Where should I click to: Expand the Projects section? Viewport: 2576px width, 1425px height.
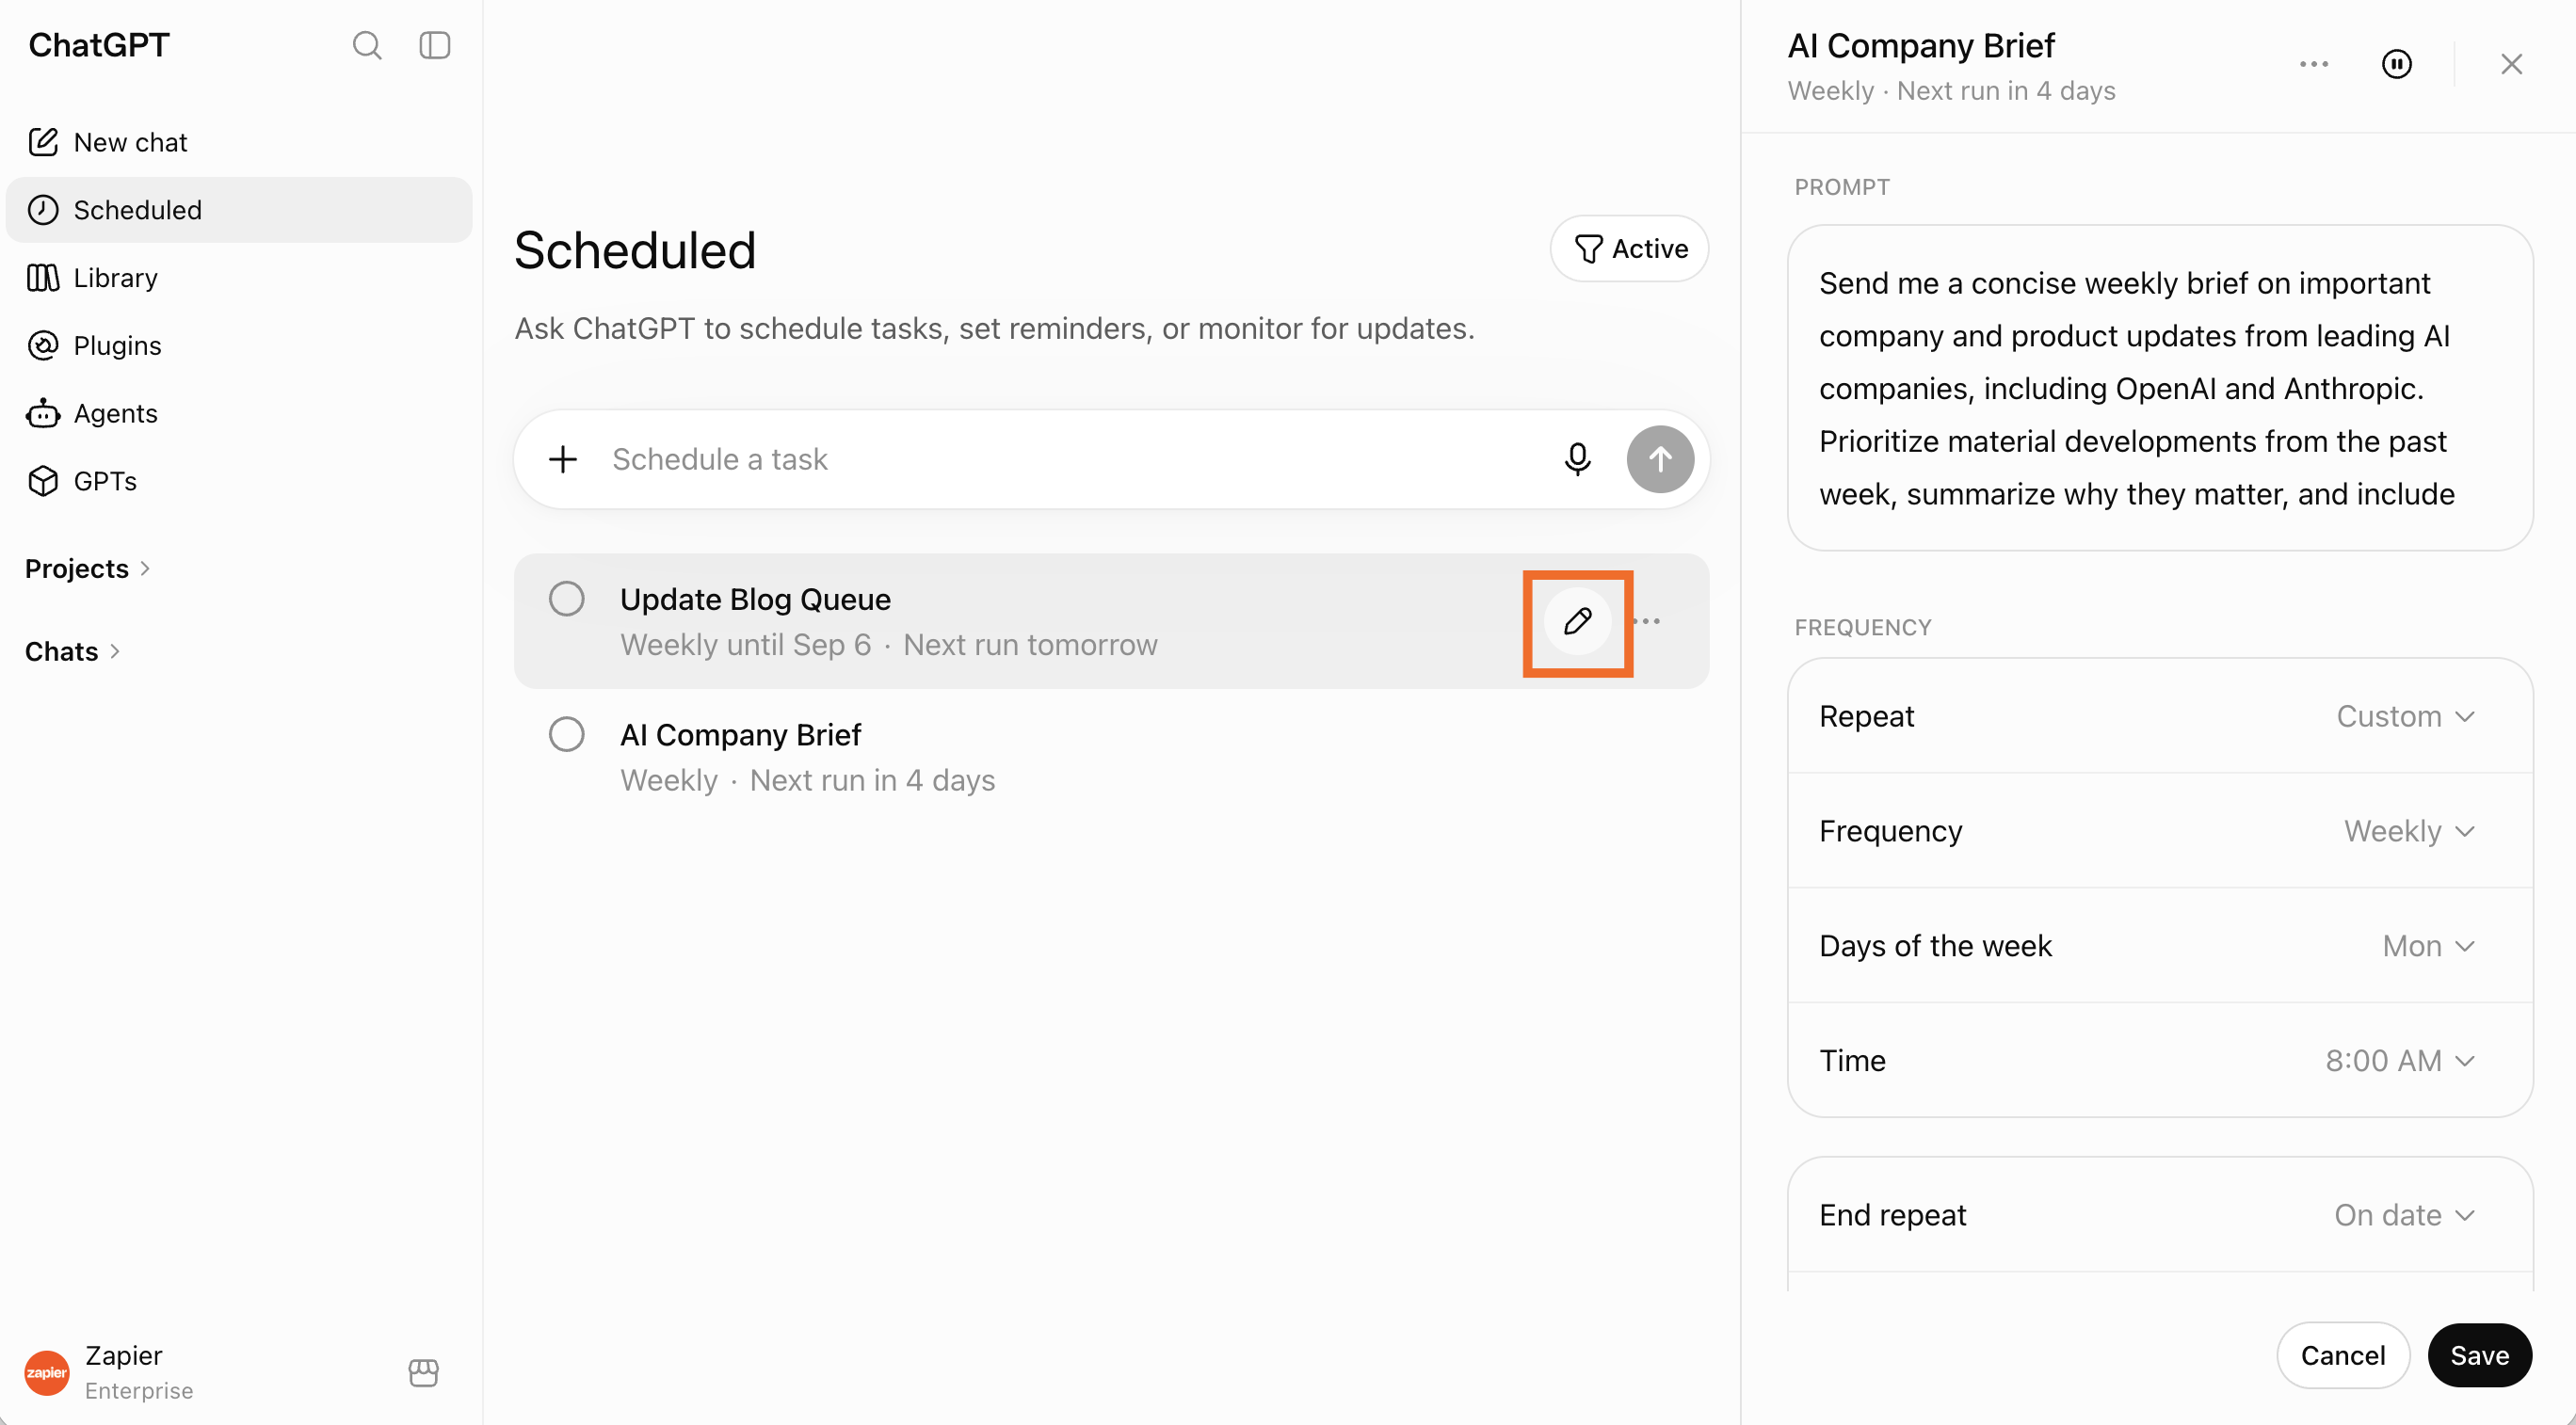pyautogui.click(x=88, y=568)
